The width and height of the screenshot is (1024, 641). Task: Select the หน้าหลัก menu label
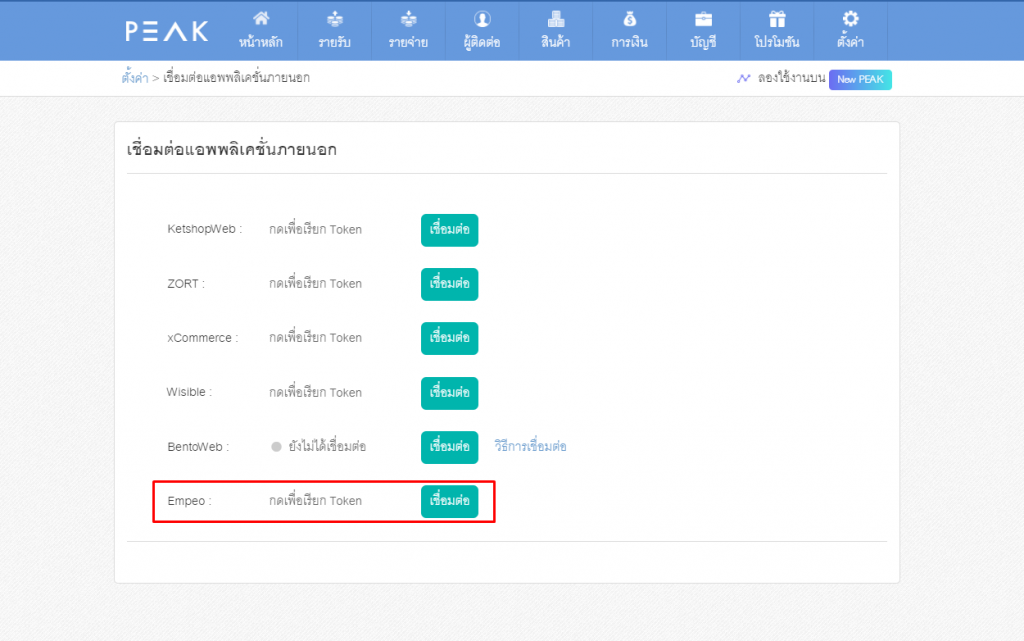261,42
